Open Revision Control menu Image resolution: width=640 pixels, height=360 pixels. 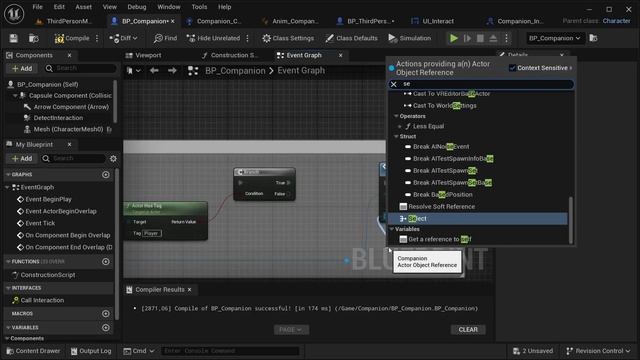pos(598,351)
